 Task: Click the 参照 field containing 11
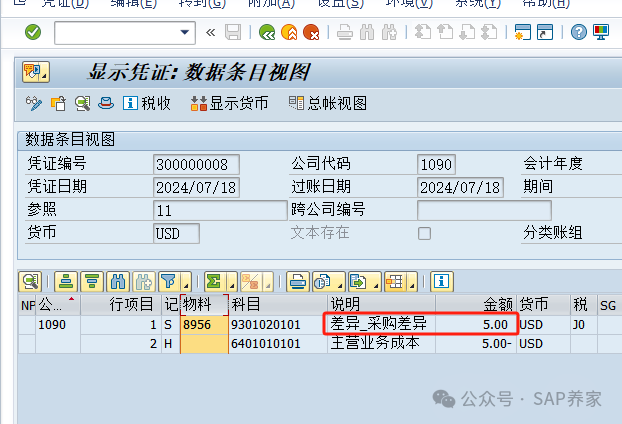tap(220, 210)
